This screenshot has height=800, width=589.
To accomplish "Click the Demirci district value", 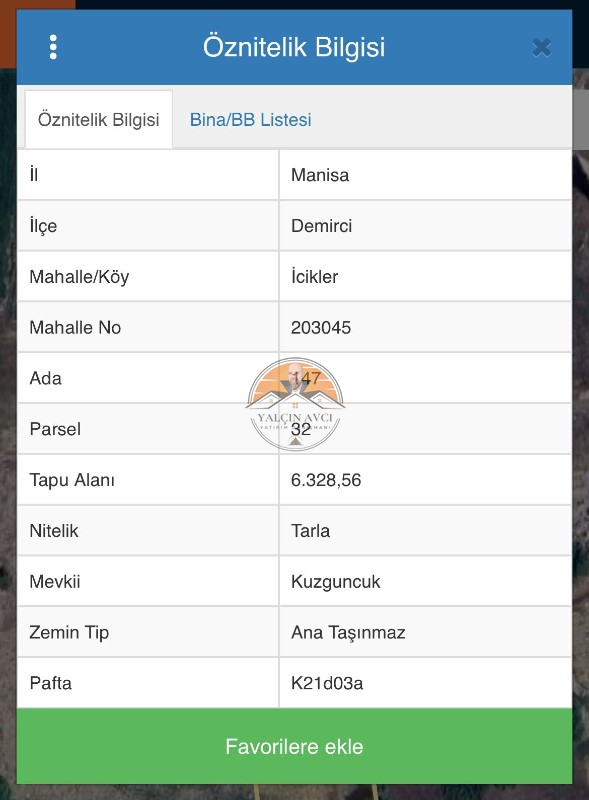I will [x=322, y=226].
